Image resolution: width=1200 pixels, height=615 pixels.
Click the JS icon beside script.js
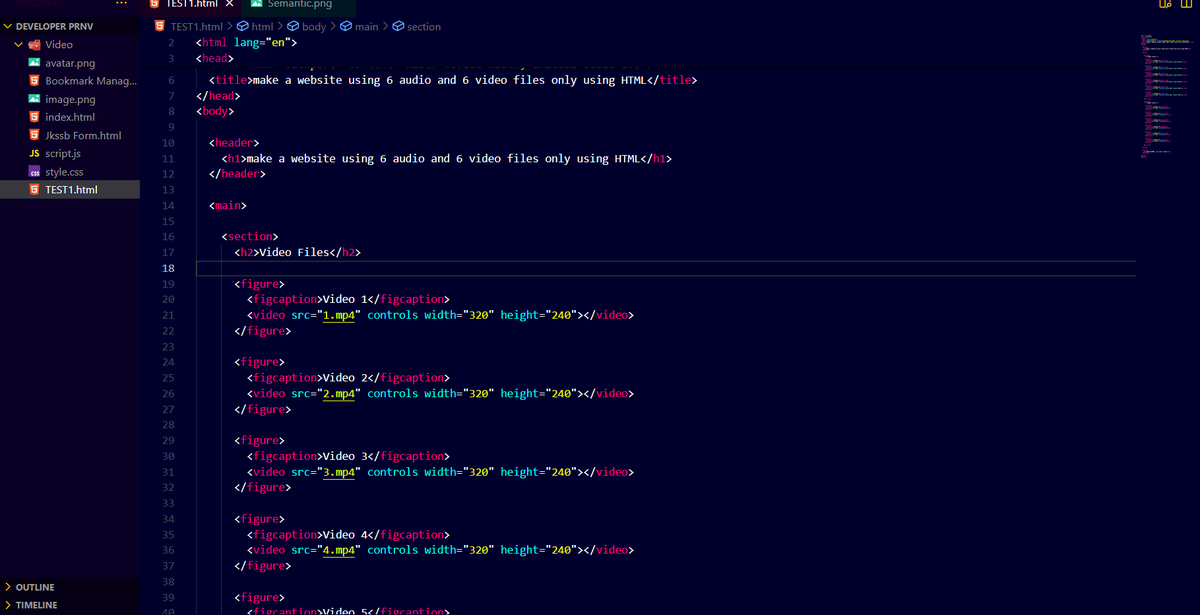pyautogui.click(x=34, y=153)
